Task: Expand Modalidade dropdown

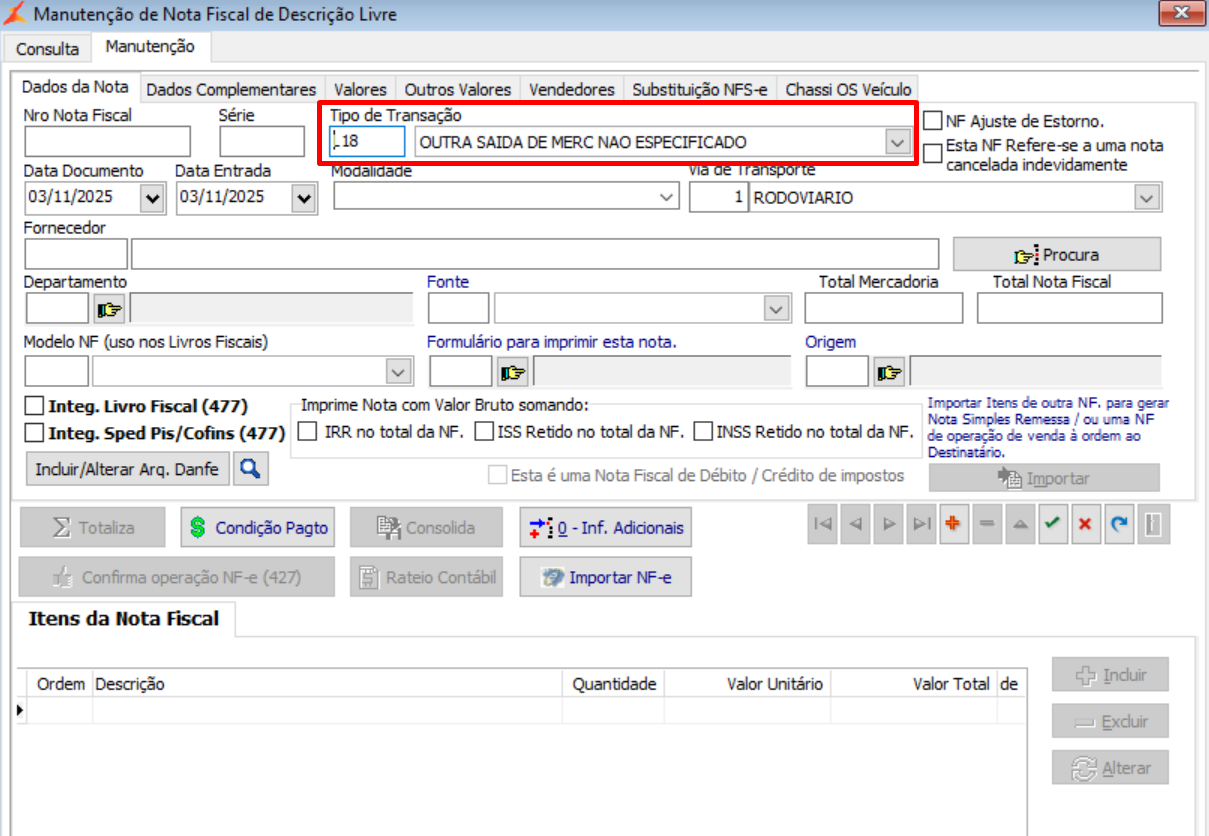Action: point(668,198)
